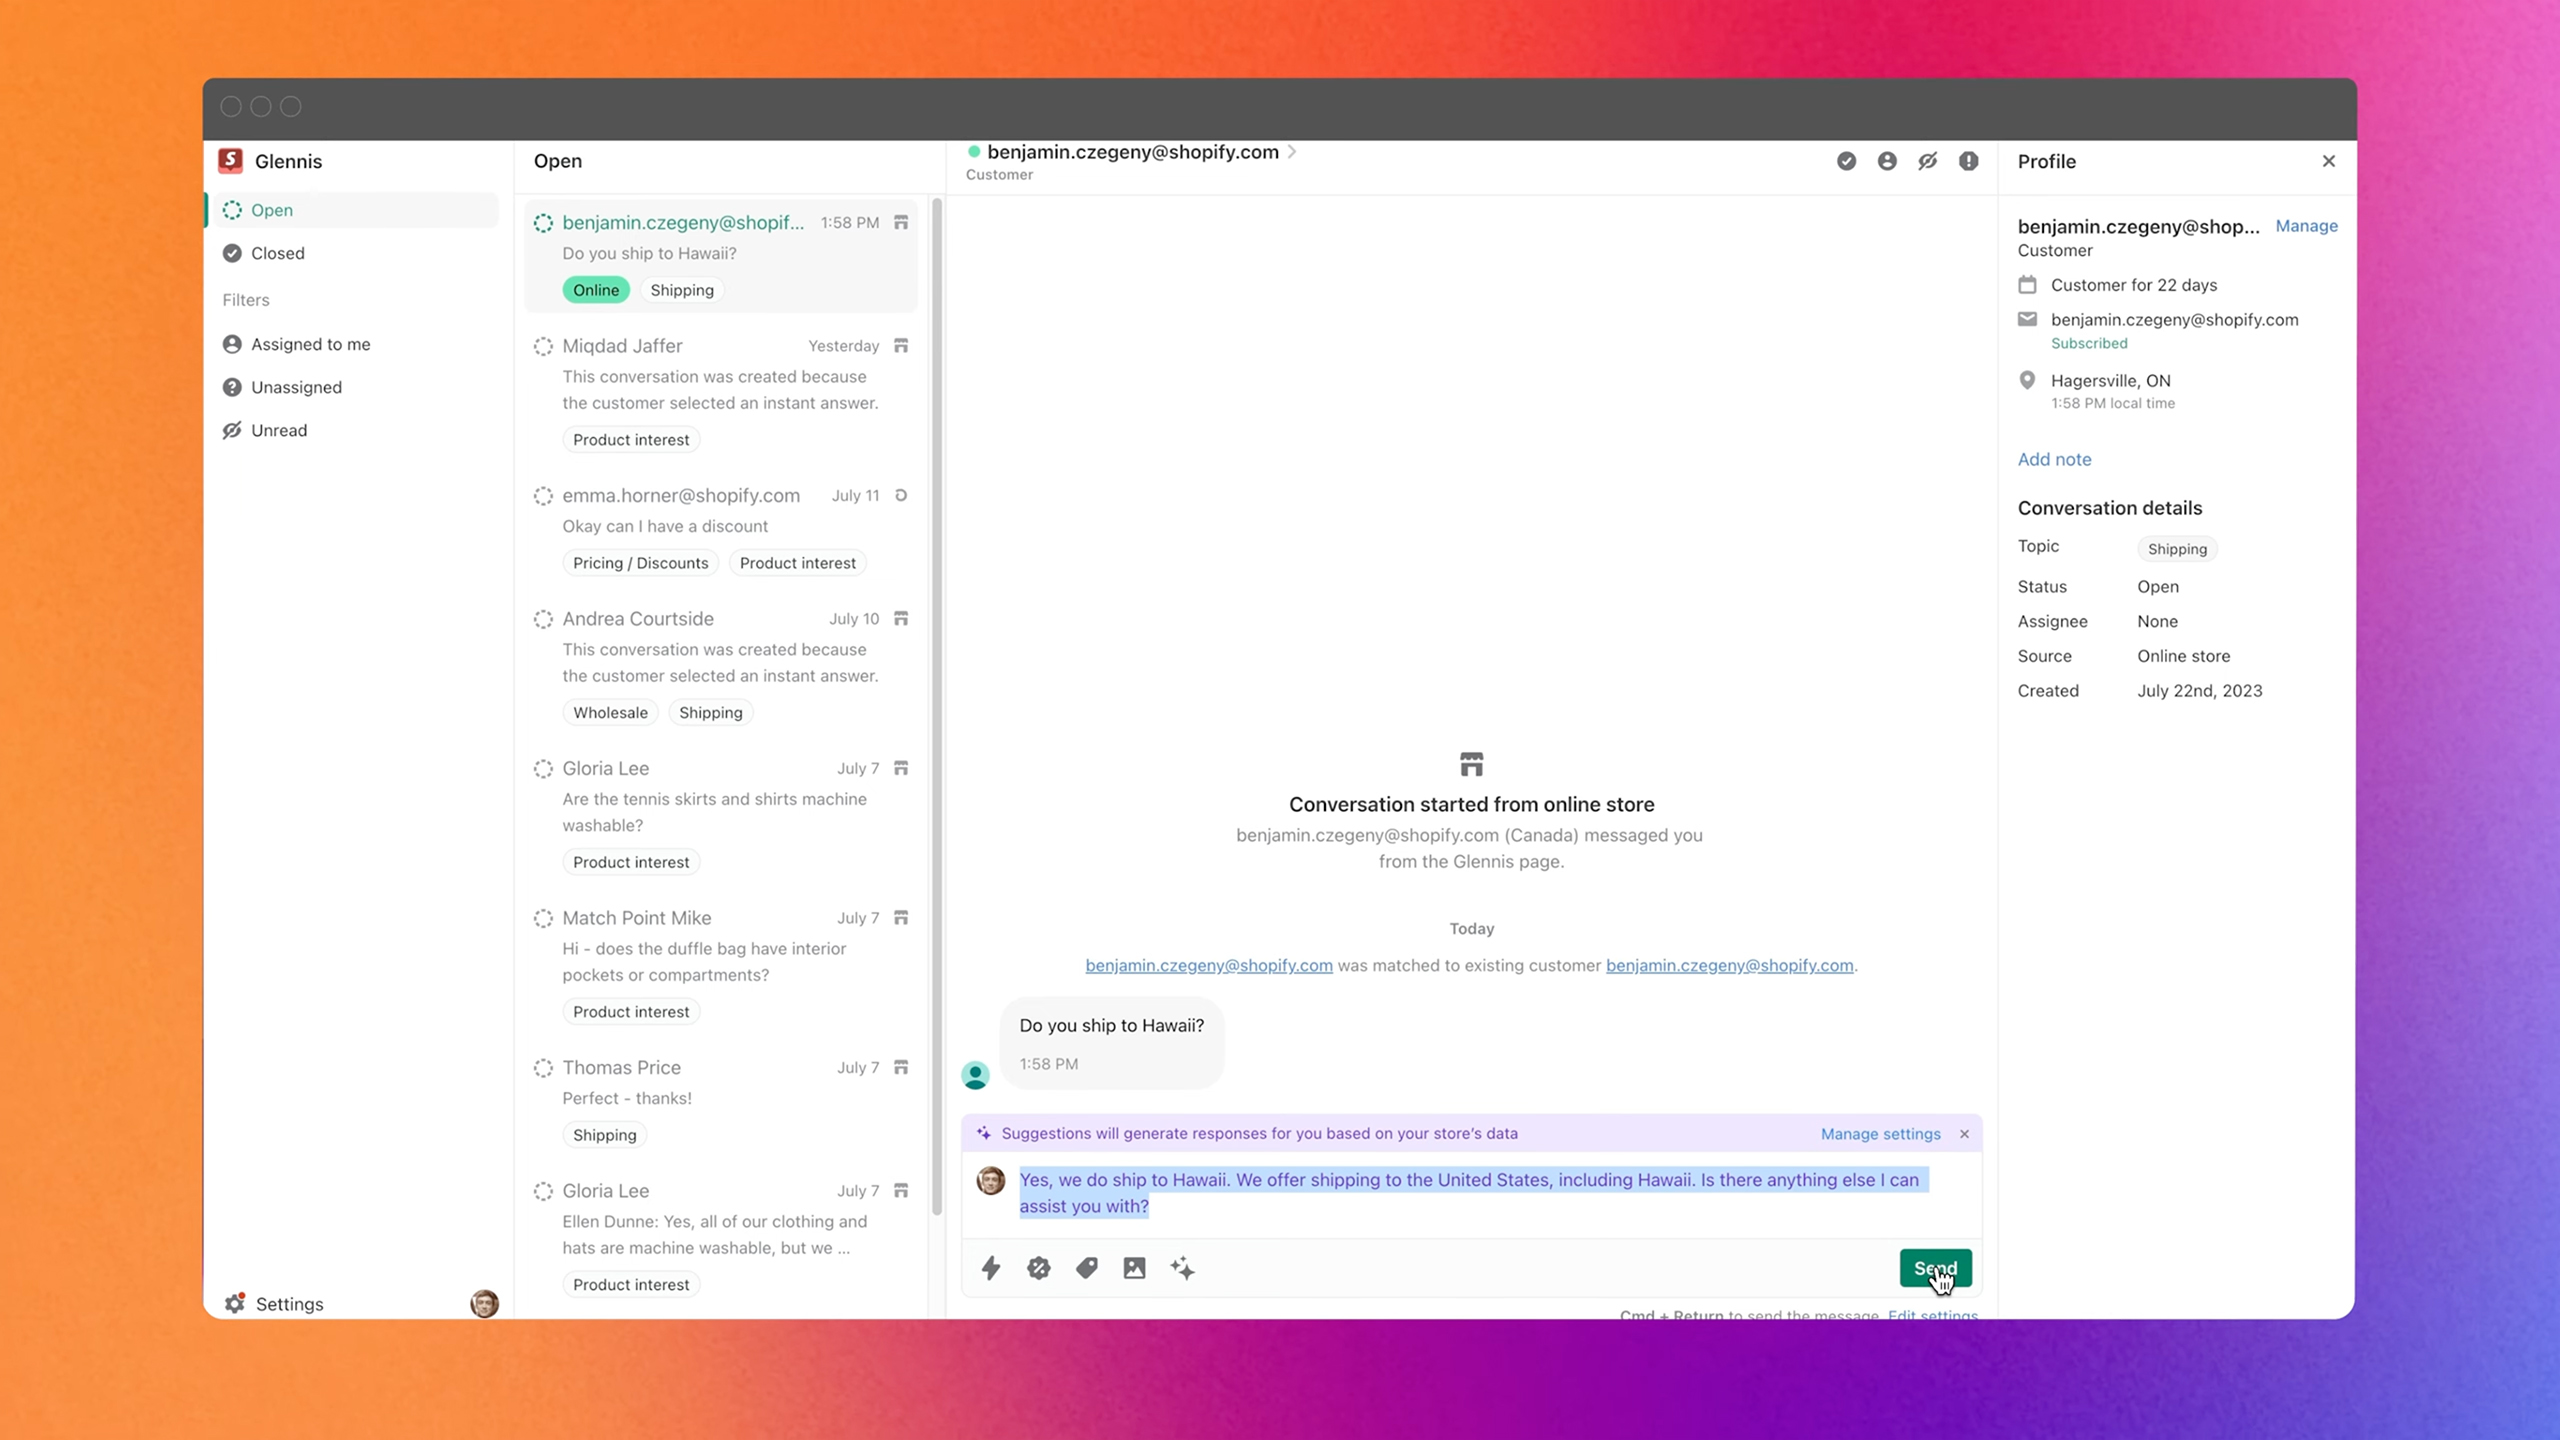Open the Shipping topic dropdown in details
This screenshot has height=1440, width=2560.
pos(2176,549)
